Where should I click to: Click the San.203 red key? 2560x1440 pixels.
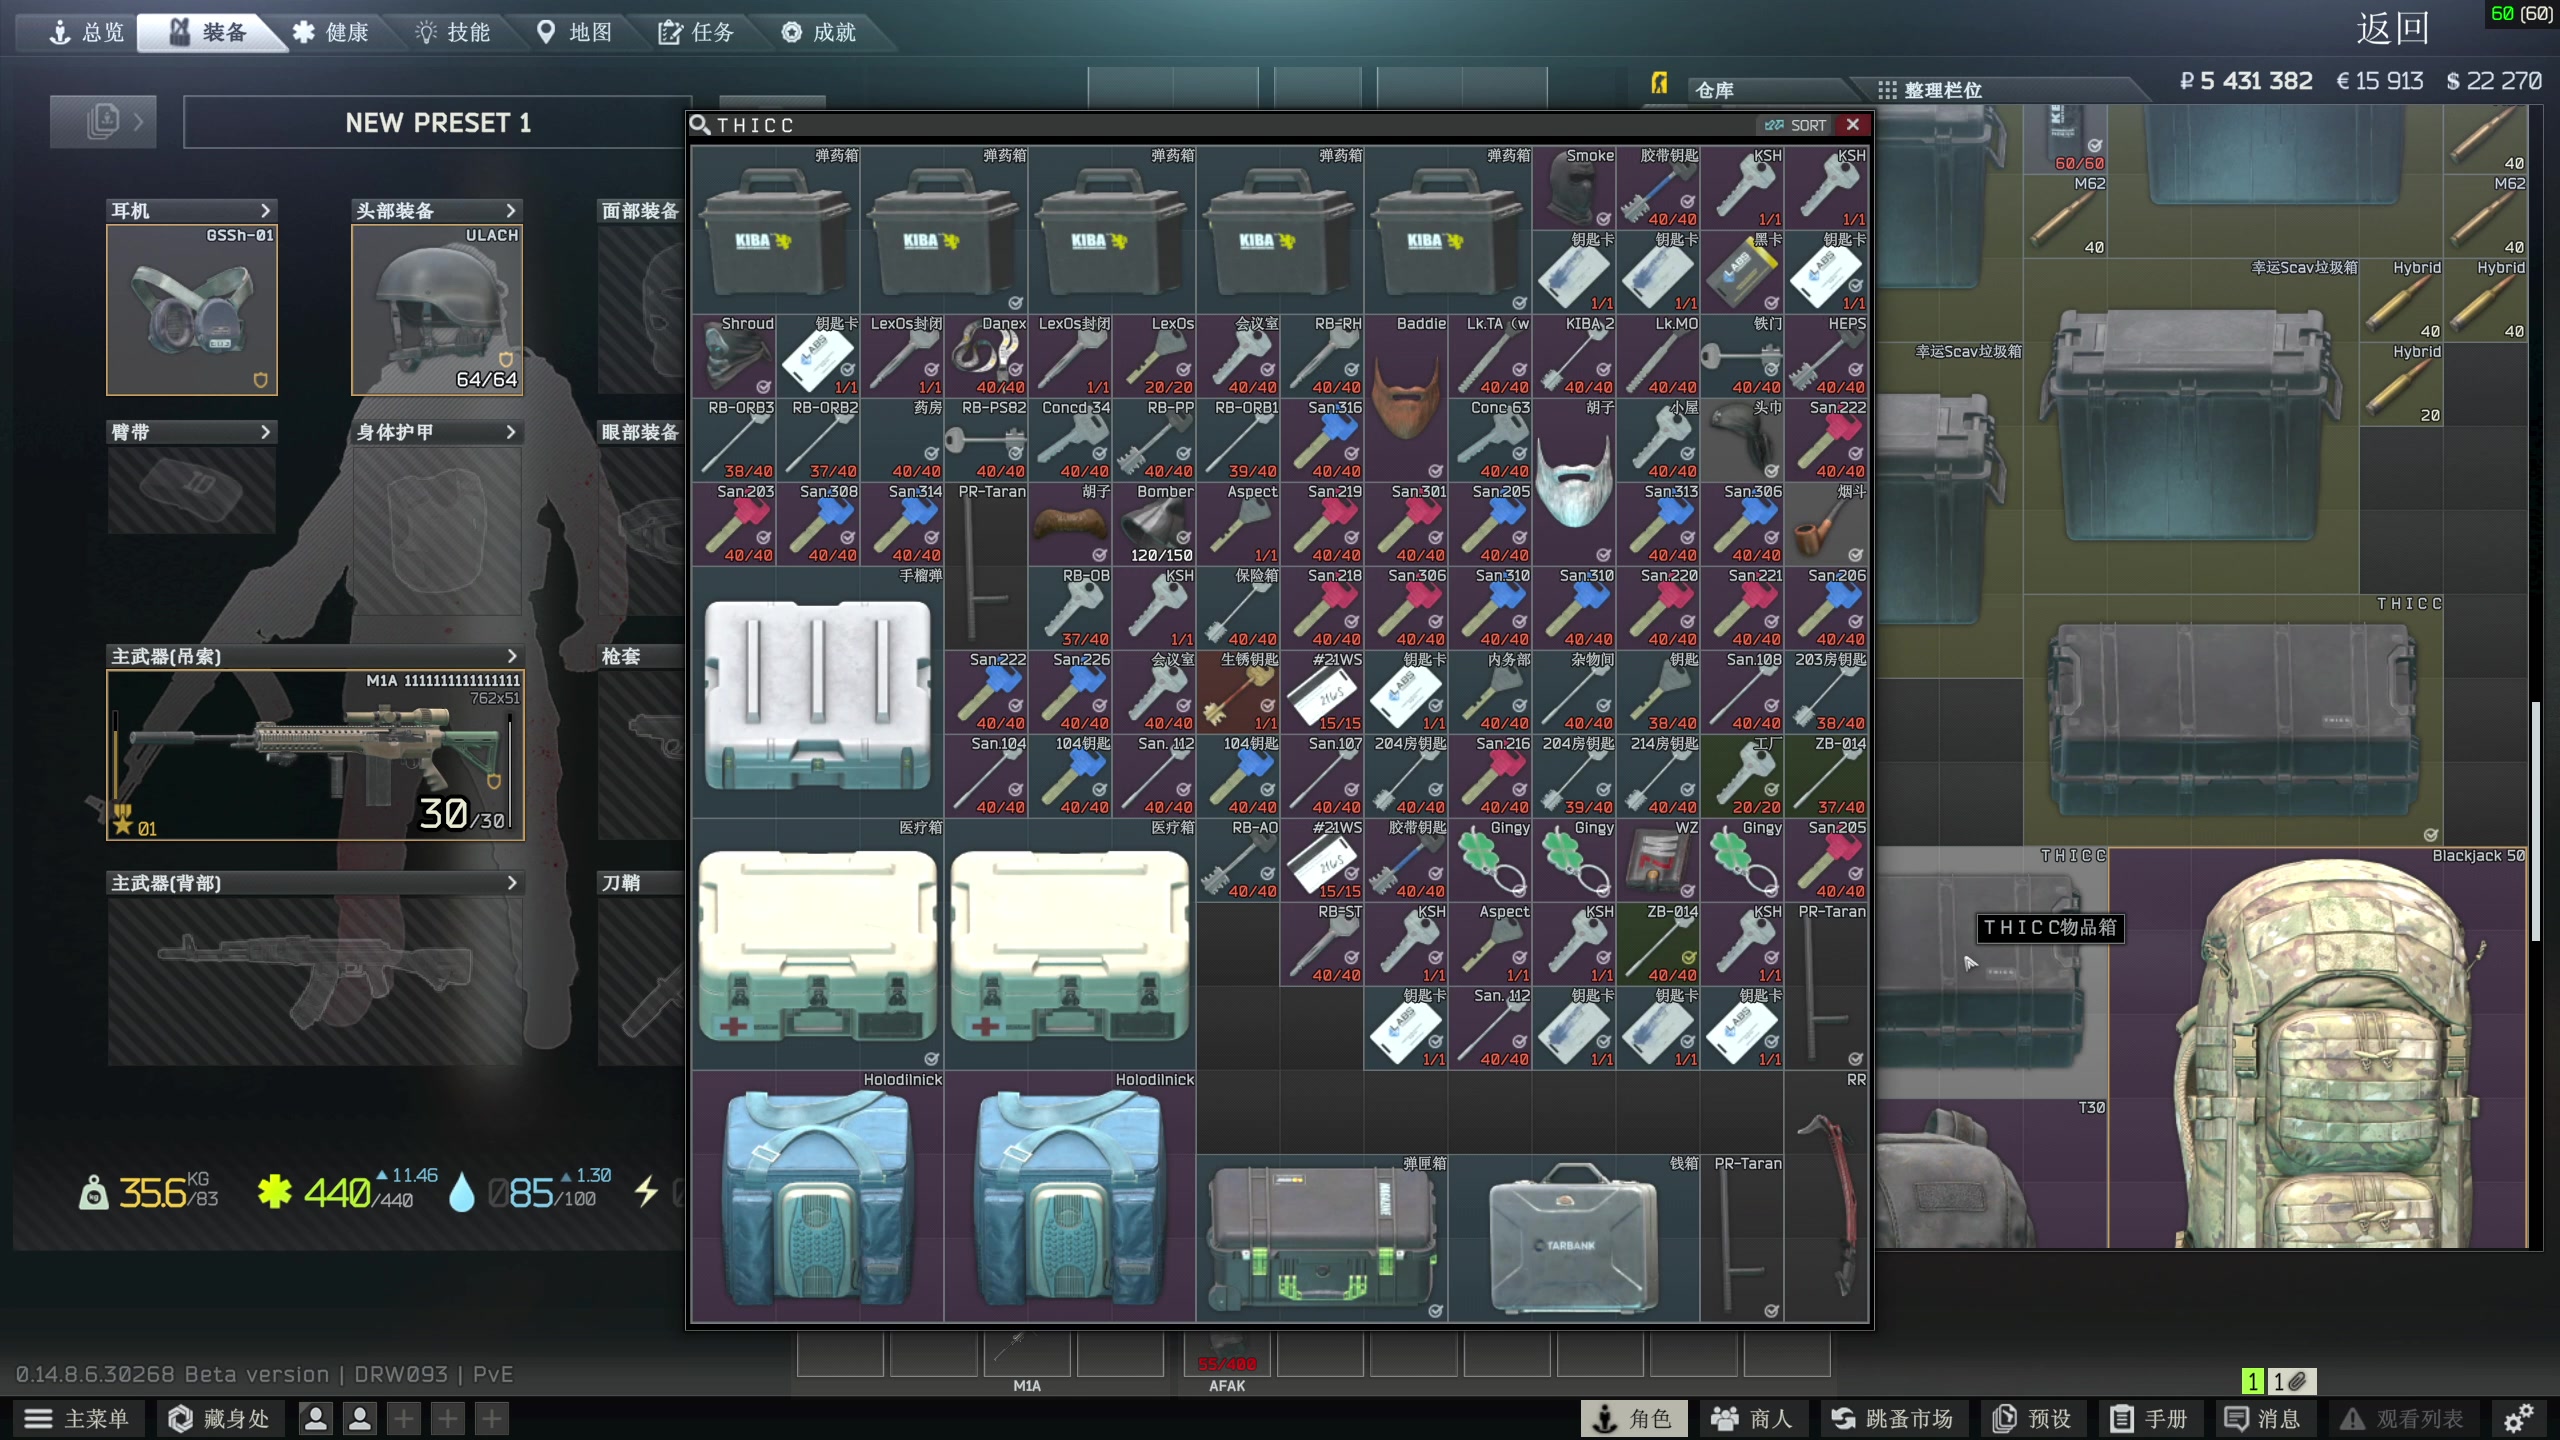pos(734,524)
